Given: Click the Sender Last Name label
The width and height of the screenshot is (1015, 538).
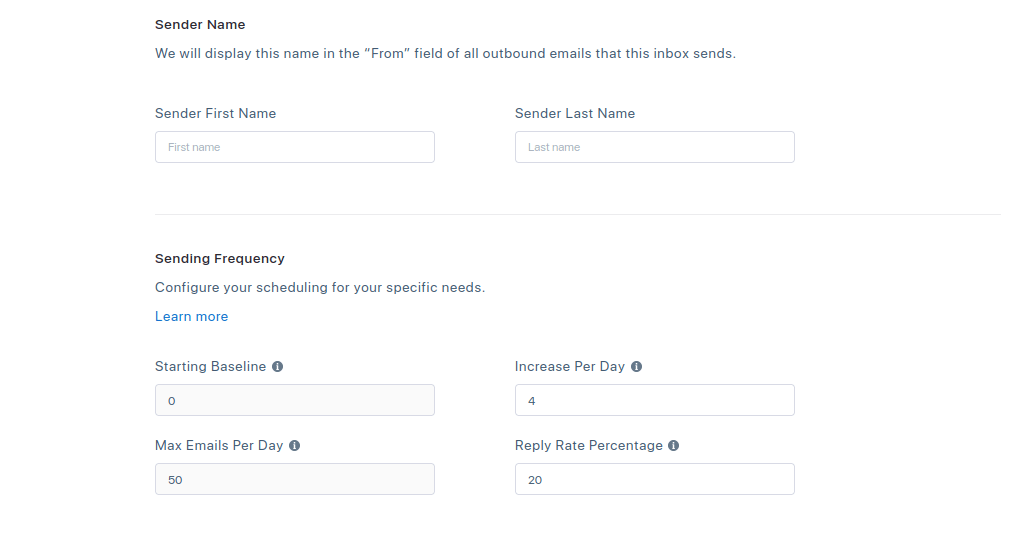Looking at the screenshot, I should click(x=575, y=113).
